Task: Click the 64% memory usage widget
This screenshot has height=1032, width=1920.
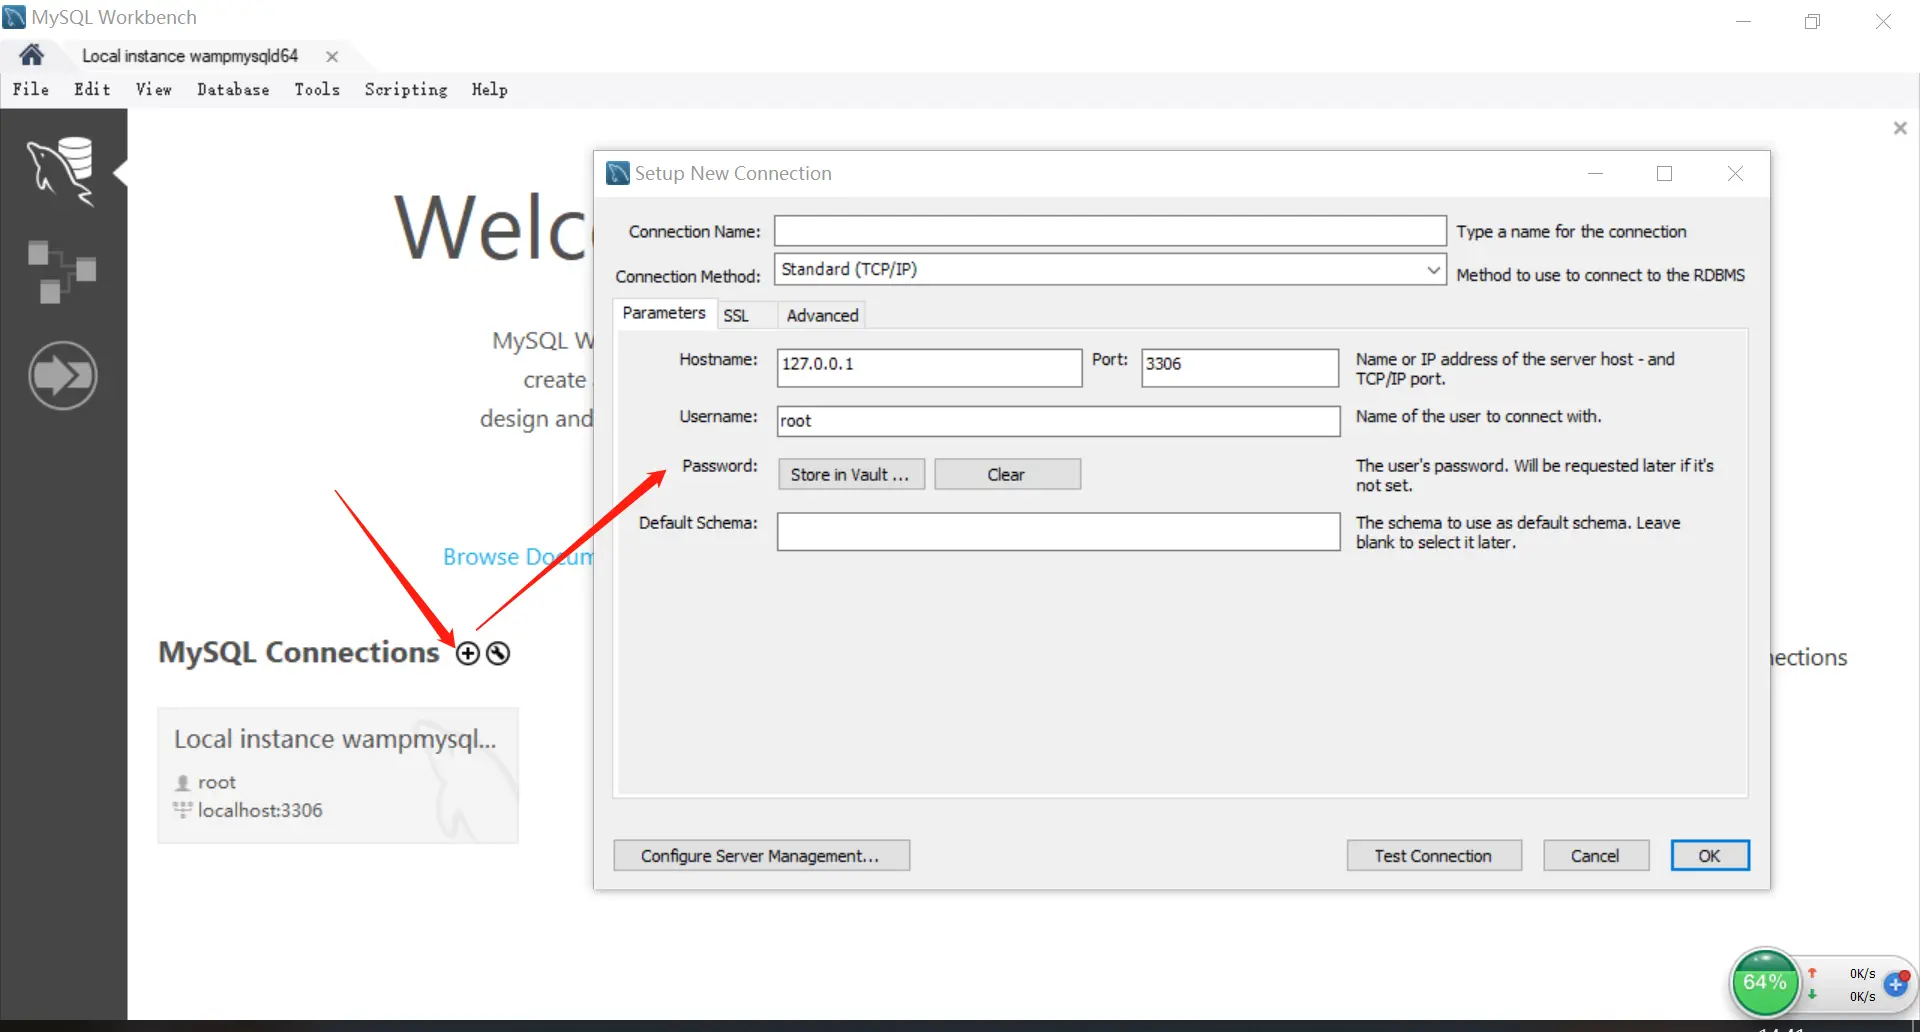Action: (1765, 983)
